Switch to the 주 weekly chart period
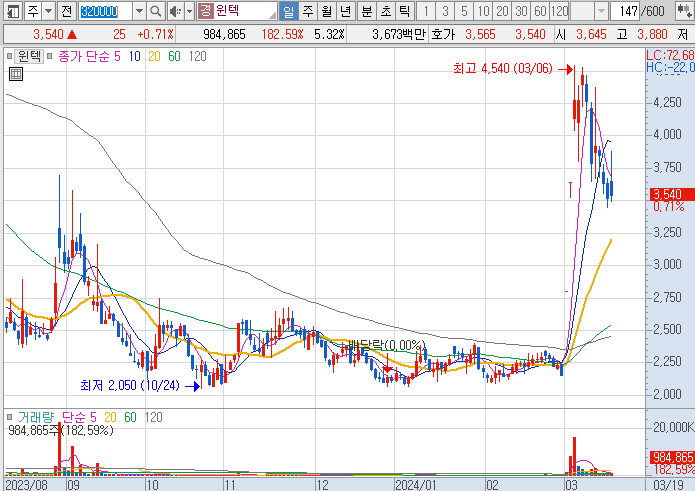This screenshot has width=695, height=491. pos(308,11)
